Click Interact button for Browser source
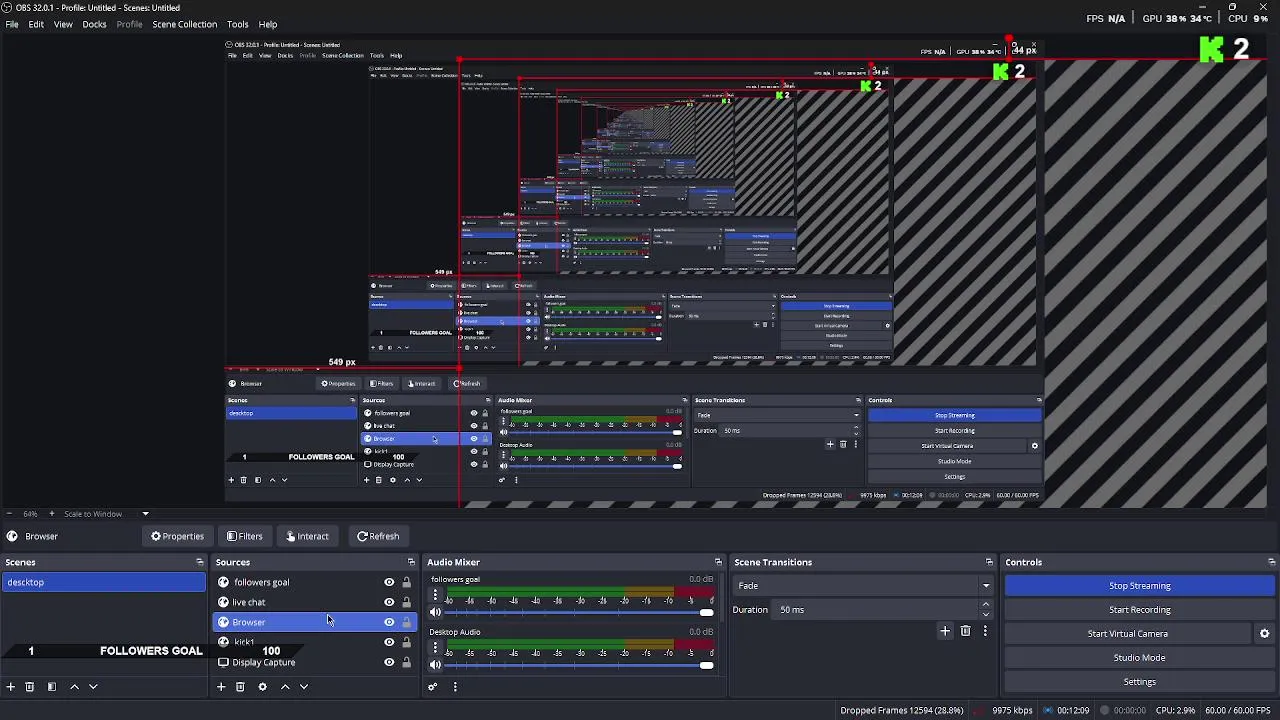The height and width of the screenshot is (720, 1280). click(x=307, y=536)
